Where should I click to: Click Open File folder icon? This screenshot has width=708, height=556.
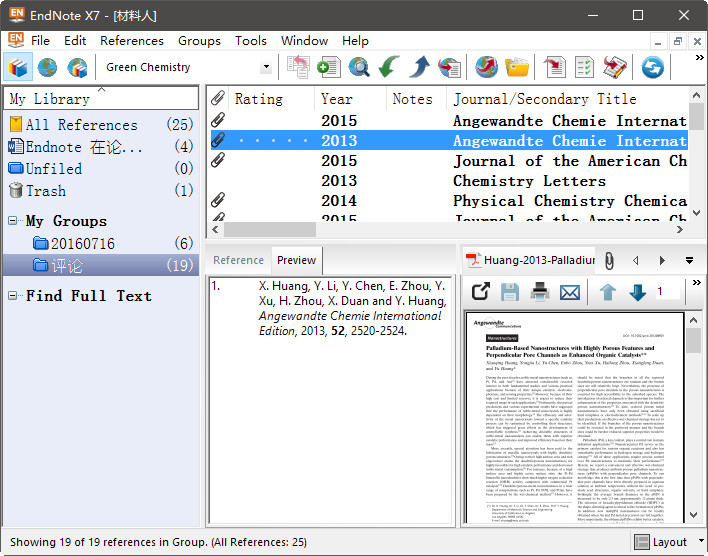517,67
